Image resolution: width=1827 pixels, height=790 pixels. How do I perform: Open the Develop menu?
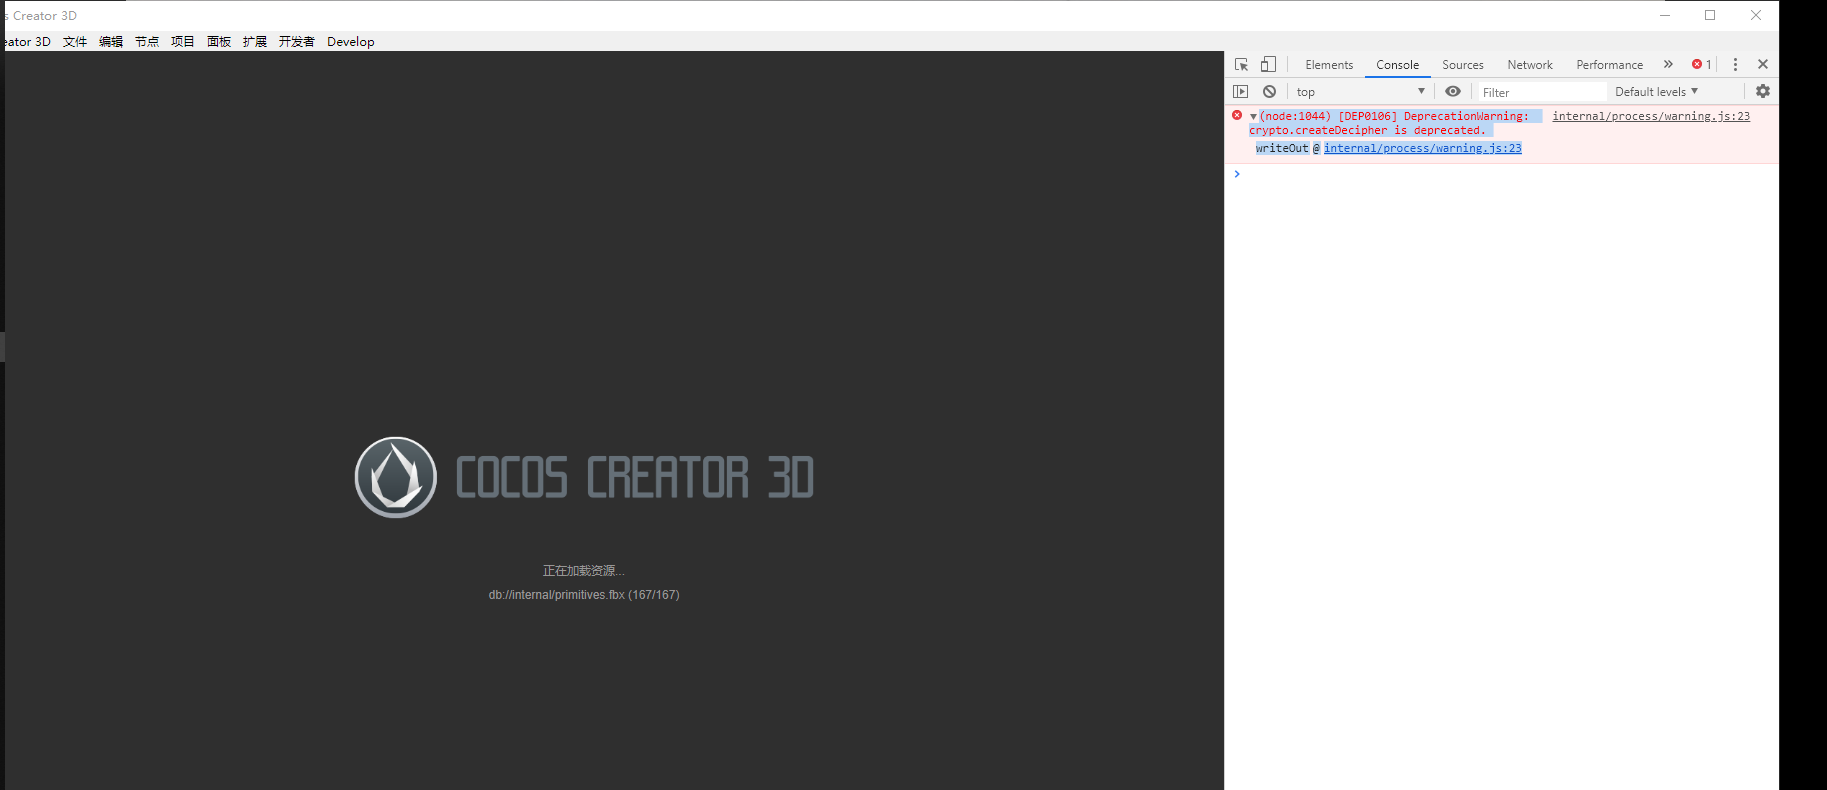(351, 42)
